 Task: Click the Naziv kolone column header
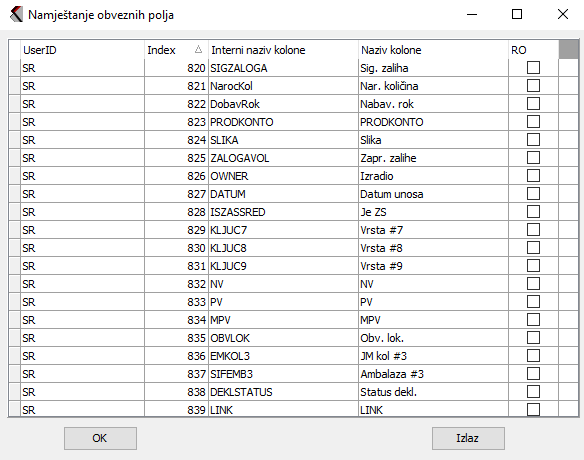tap(433, 50)
